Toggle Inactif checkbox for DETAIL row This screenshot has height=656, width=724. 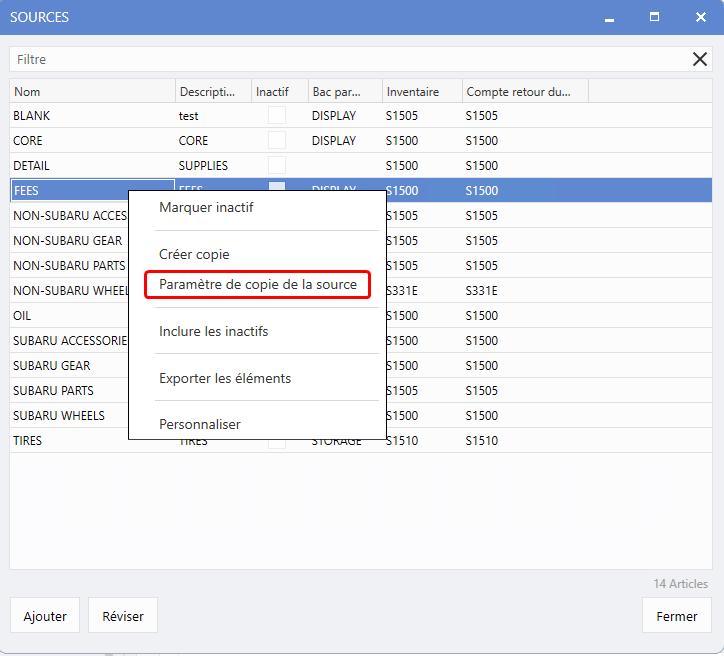click(x=277, y=166)
